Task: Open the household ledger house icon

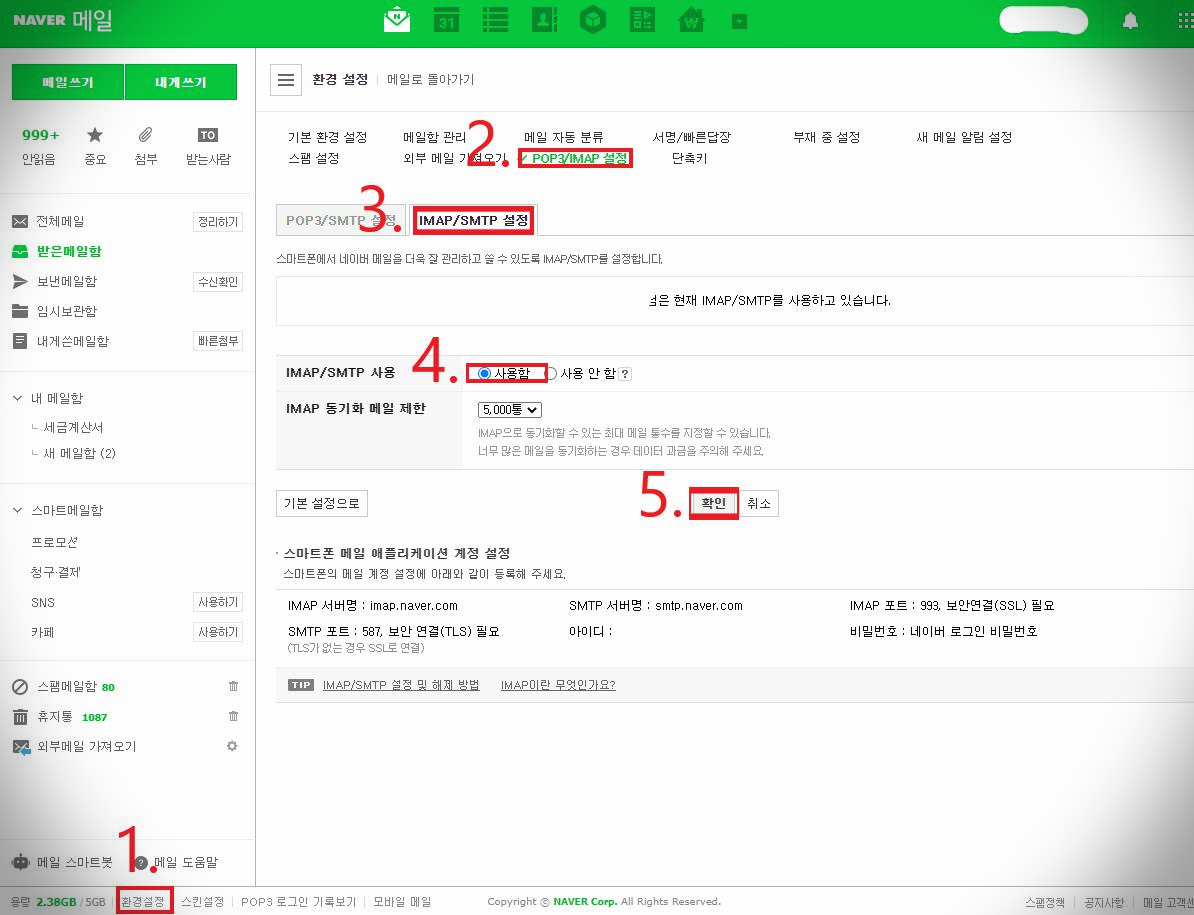Action: [691, 20]
